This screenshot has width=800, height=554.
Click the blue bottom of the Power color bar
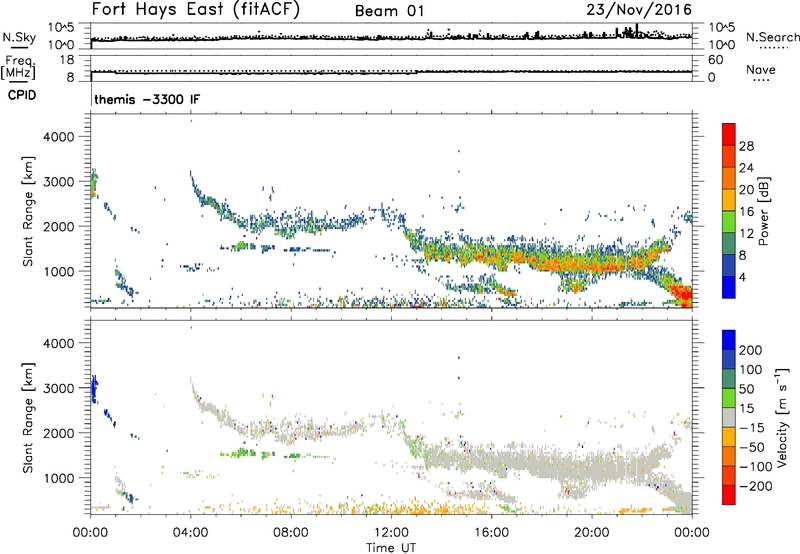[729, 287]
